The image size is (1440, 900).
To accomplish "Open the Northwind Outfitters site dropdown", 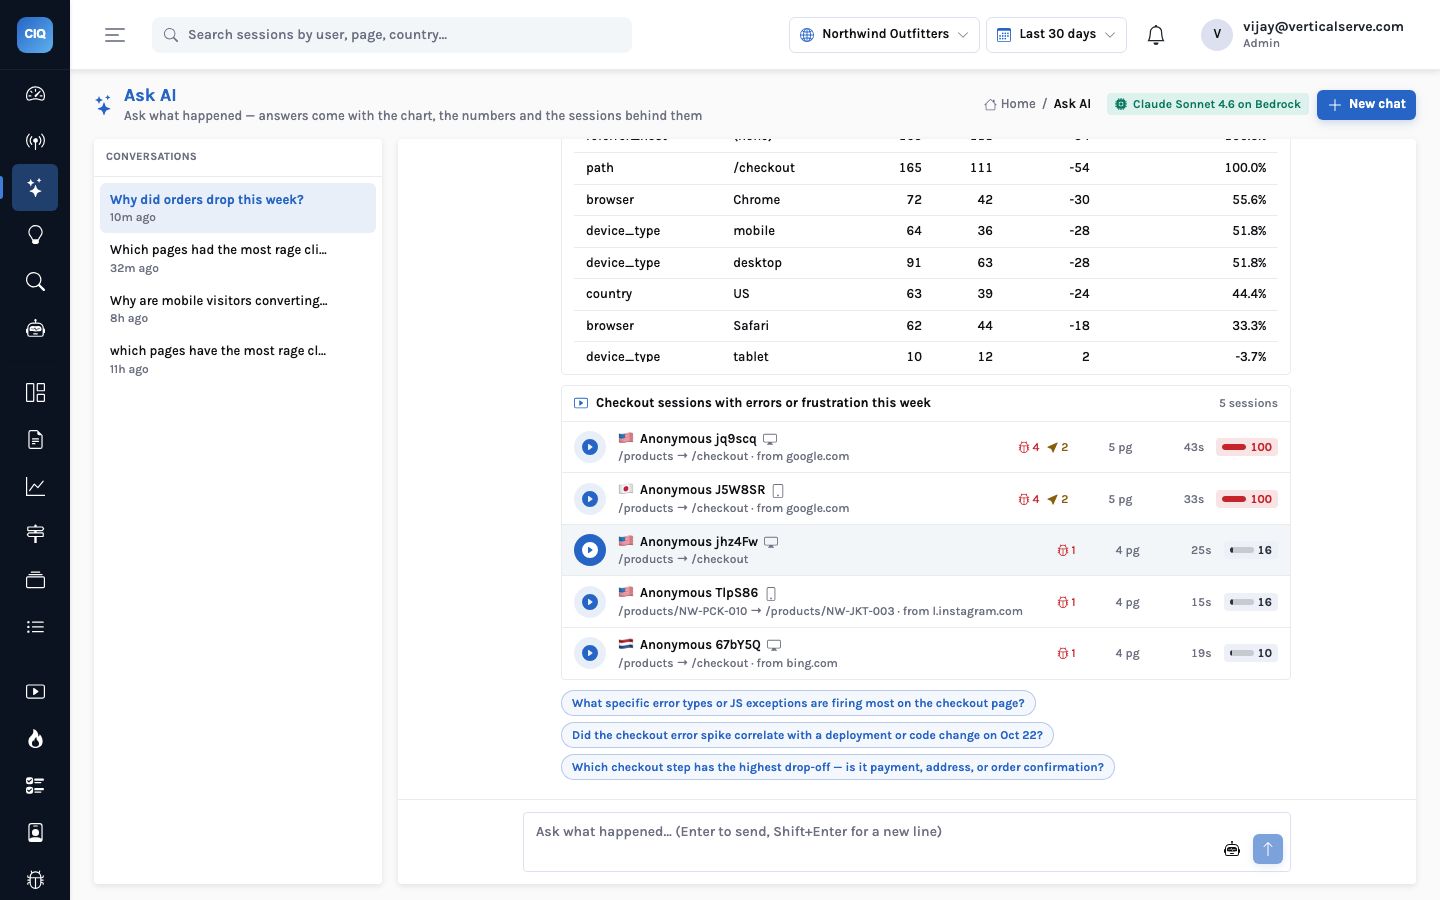I will click(x=884, y=34).
